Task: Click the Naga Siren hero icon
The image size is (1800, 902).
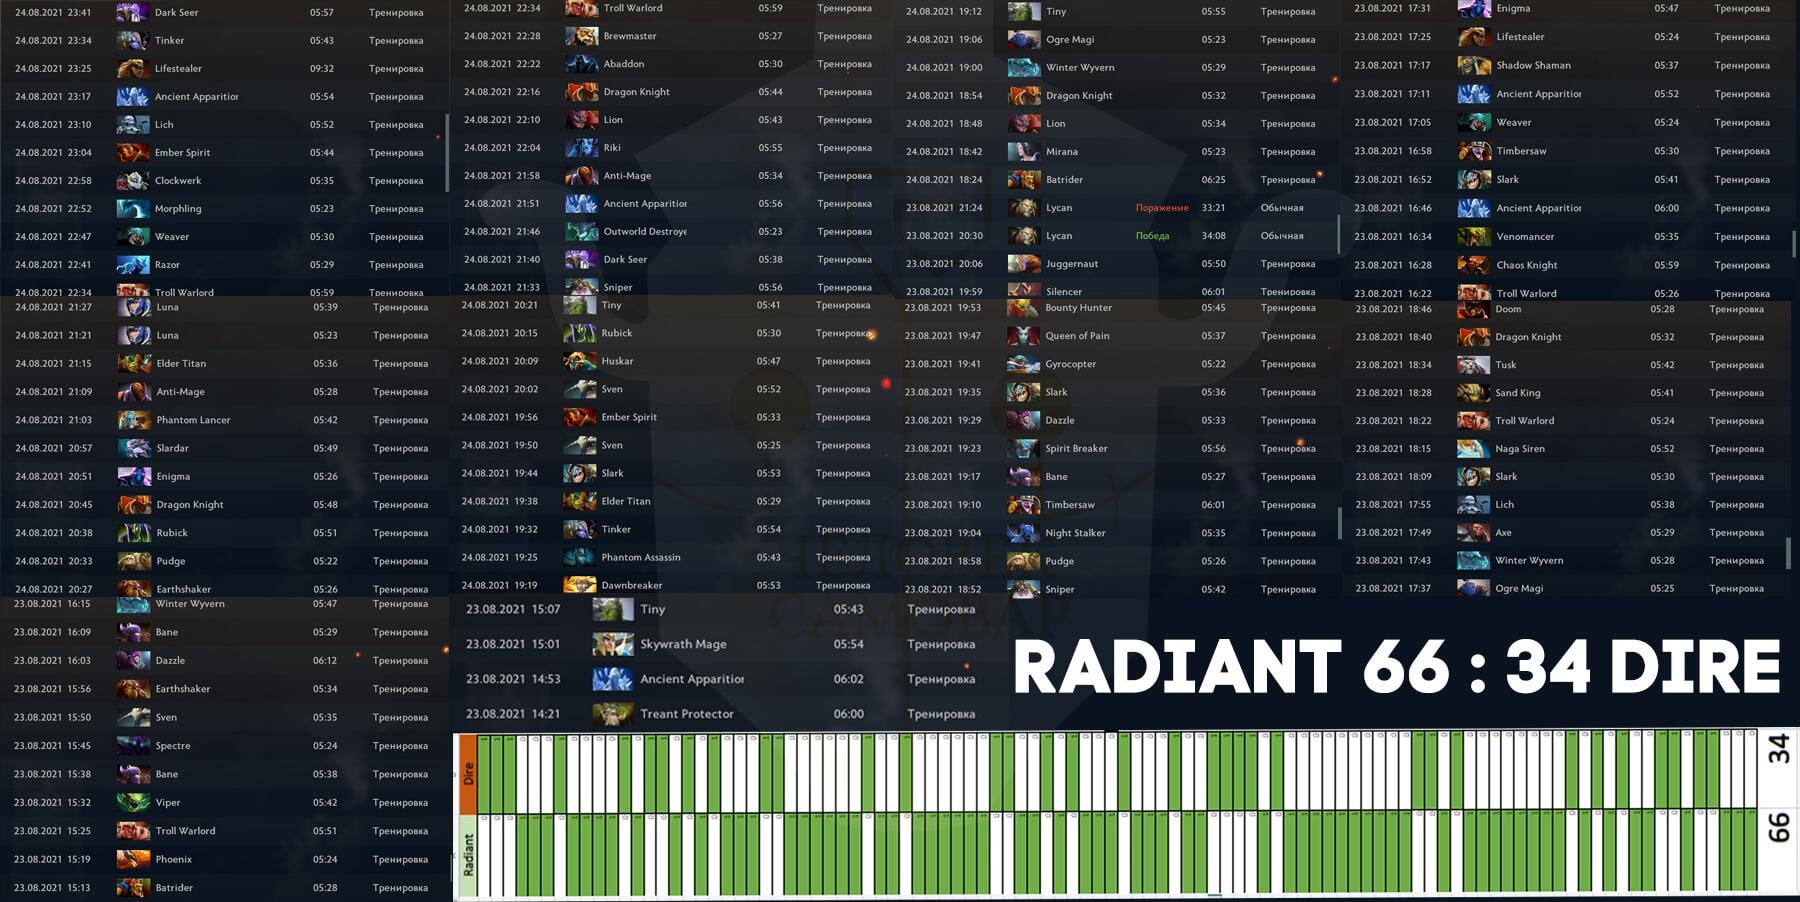Action: pos(1474,449)
